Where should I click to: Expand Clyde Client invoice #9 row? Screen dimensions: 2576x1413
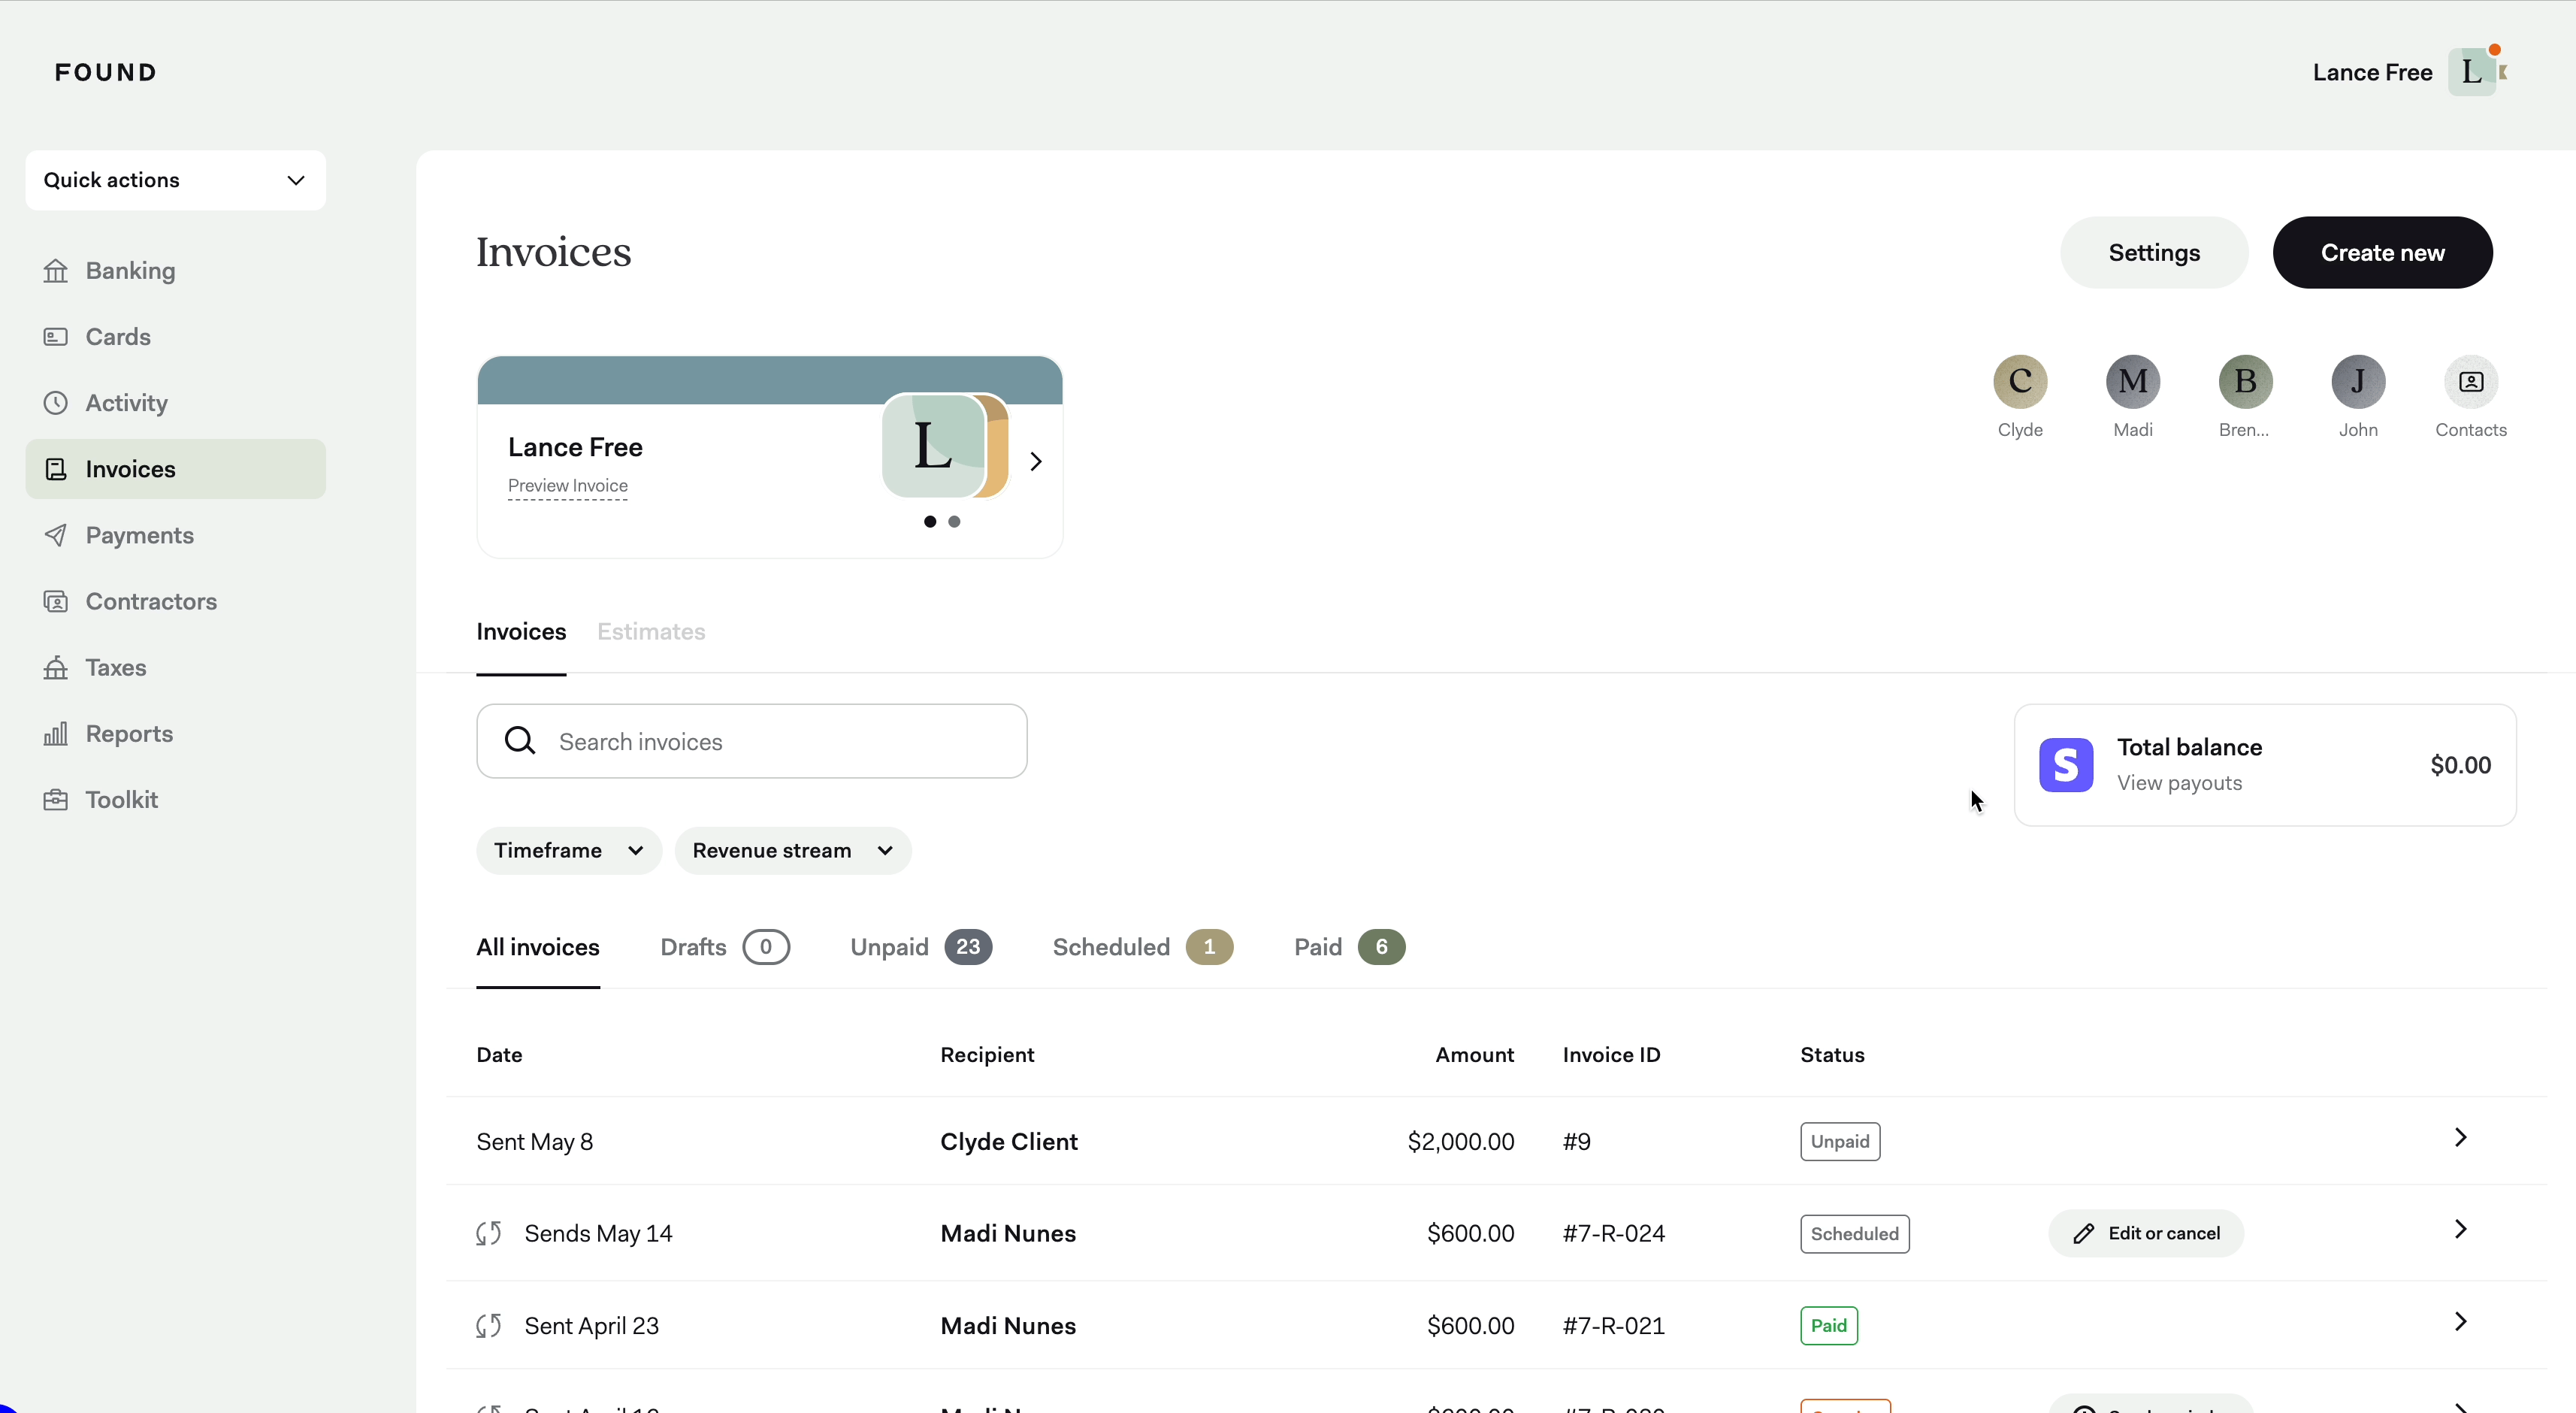[x=2460, y=1138]
